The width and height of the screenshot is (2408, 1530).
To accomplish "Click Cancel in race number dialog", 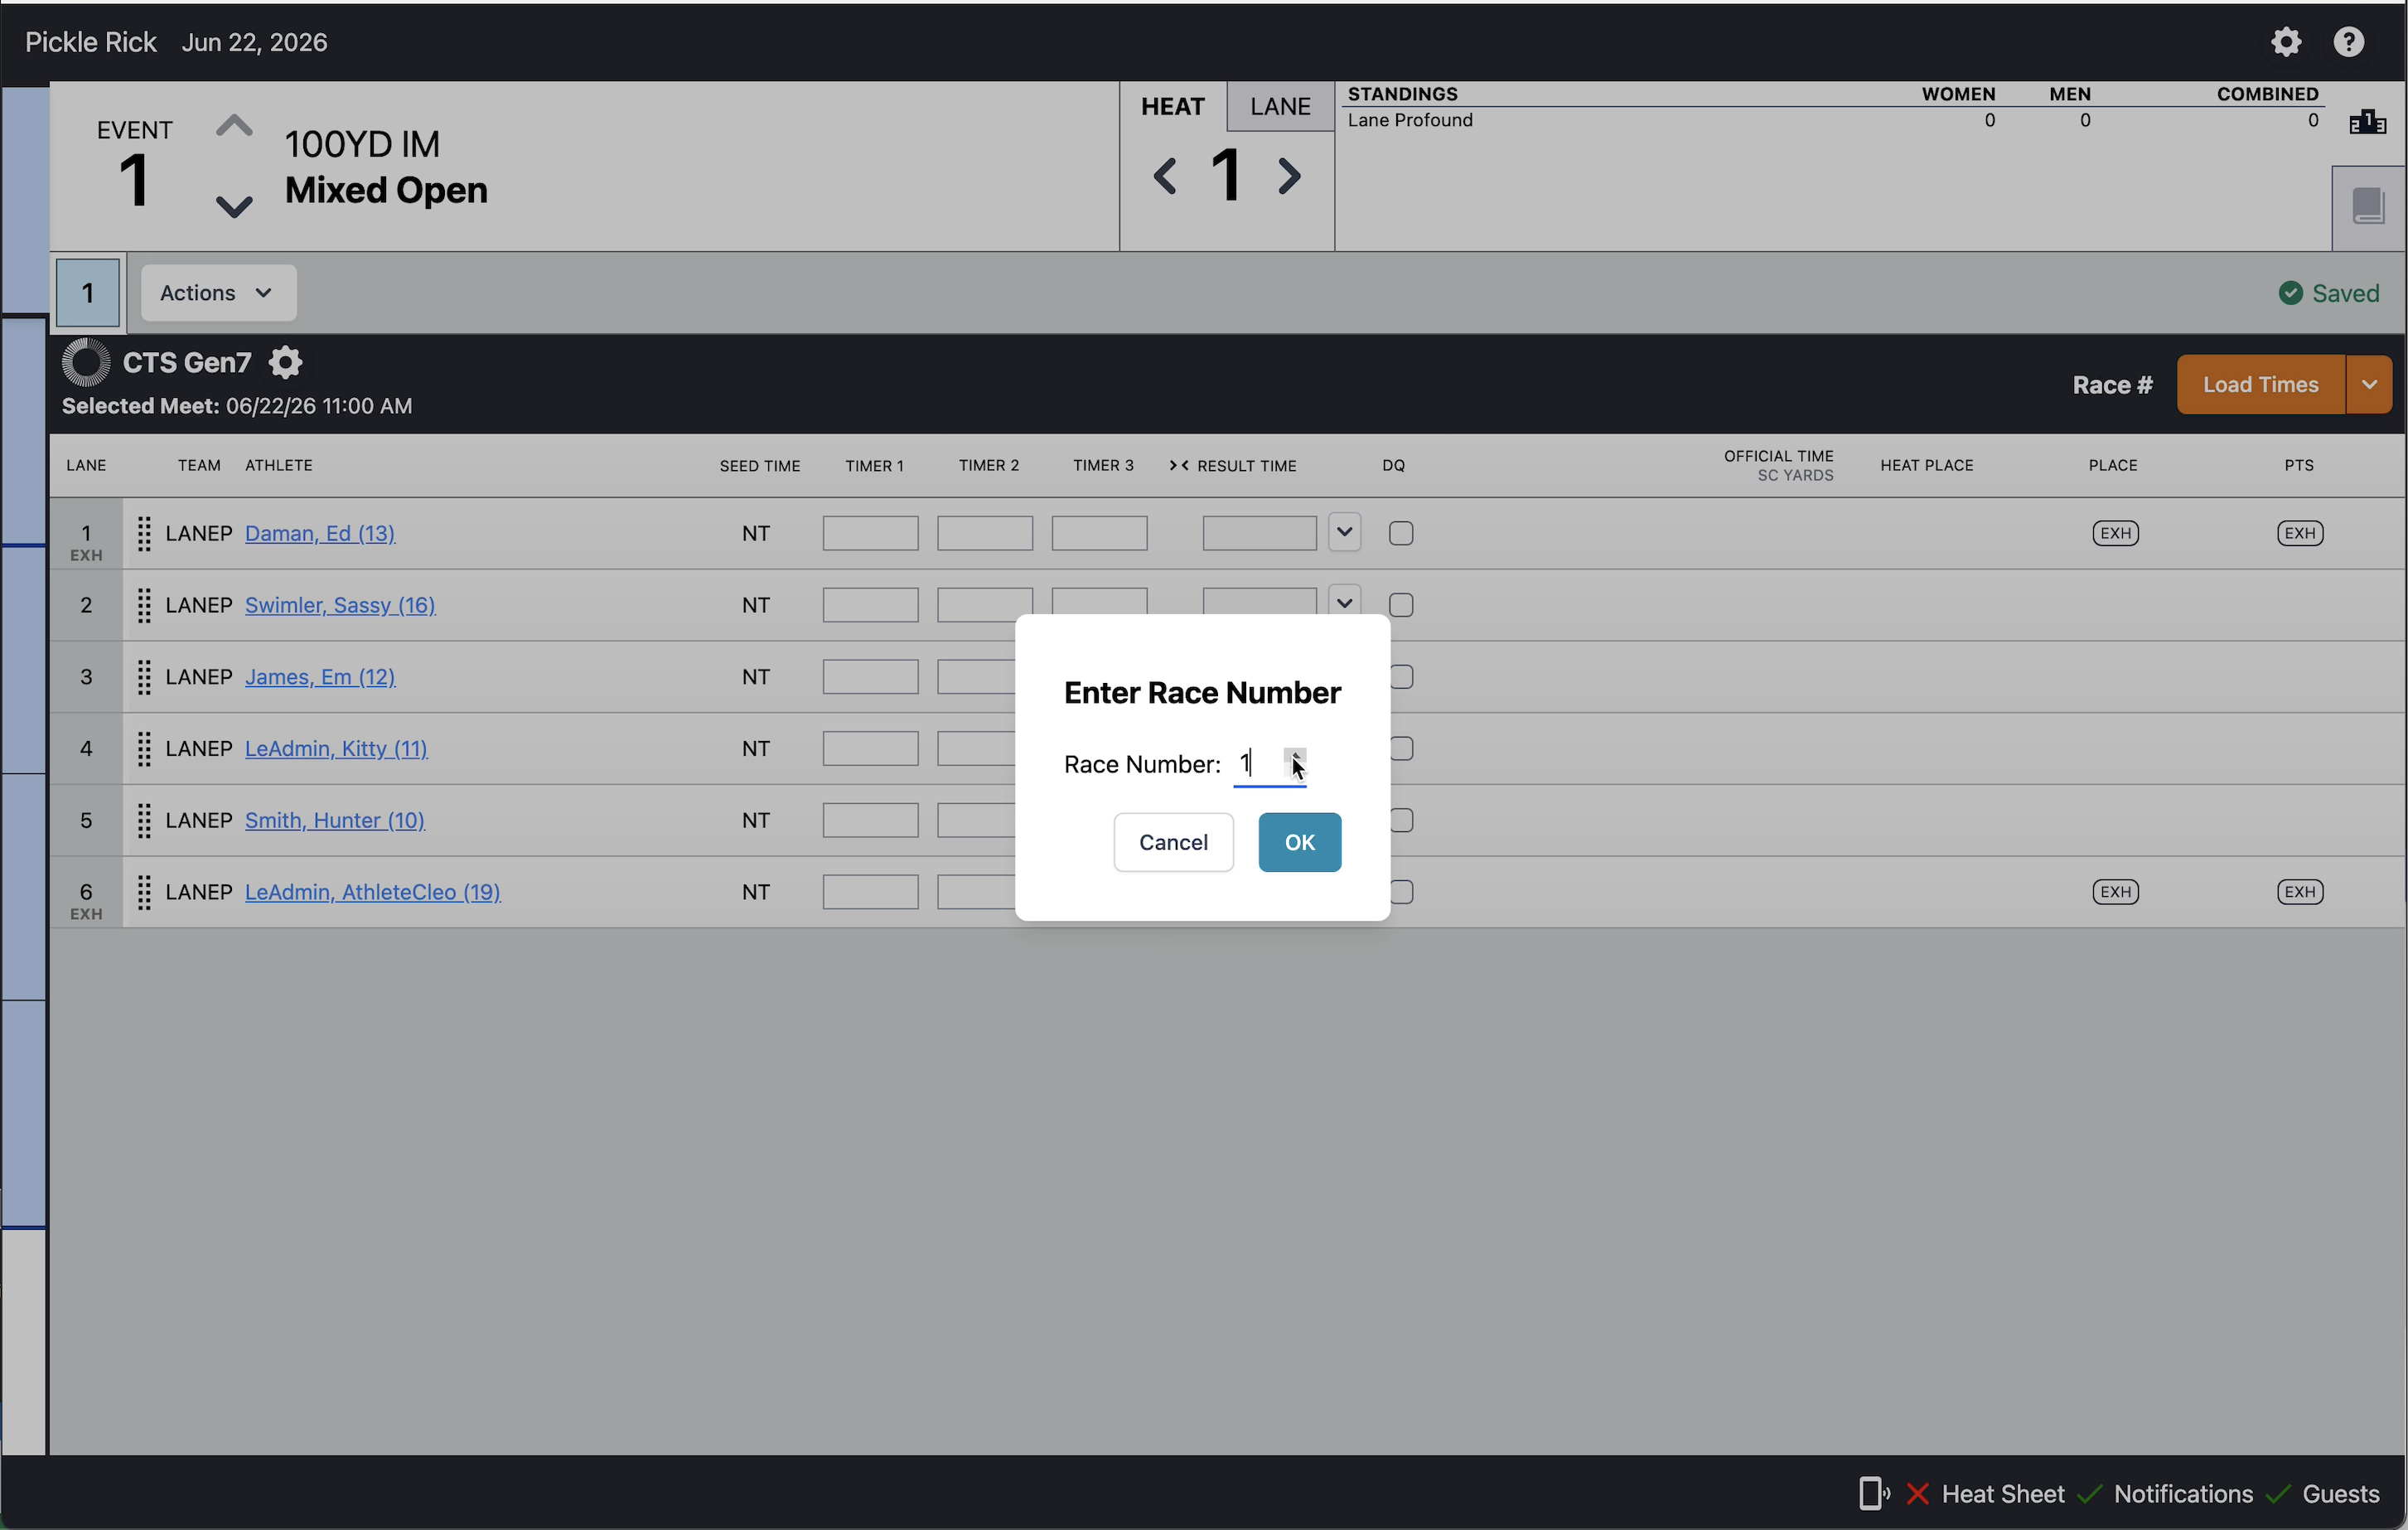I will pyautogui.click(x=1173, y=843).
